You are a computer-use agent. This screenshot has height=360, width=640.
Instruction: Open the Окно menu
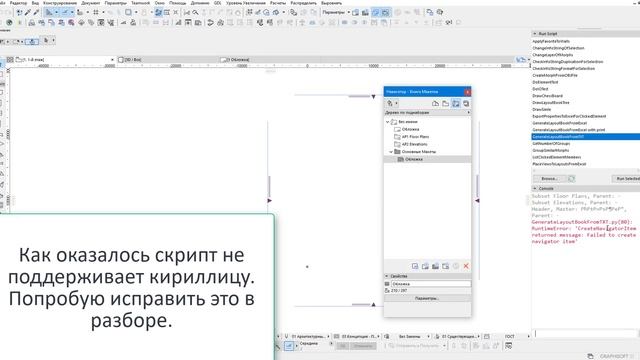tap(160, 3)
